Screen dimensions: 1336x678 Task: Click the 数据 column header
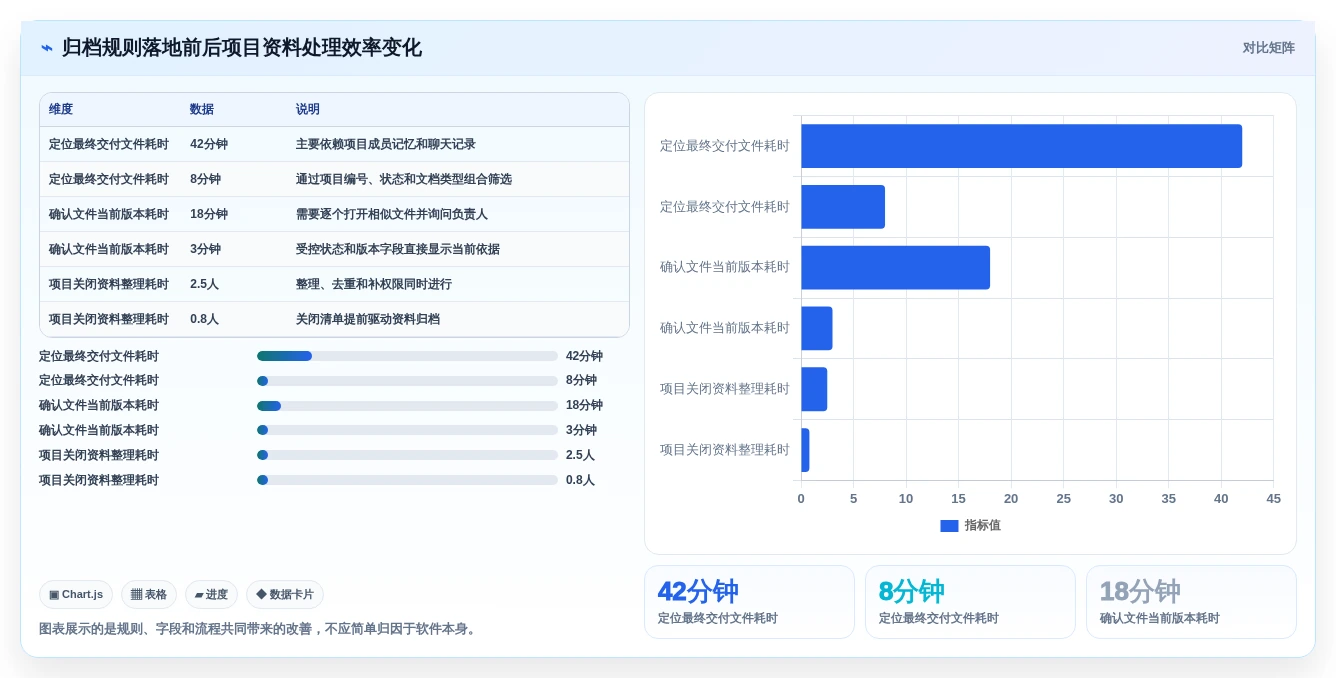[x=202, y=109]
